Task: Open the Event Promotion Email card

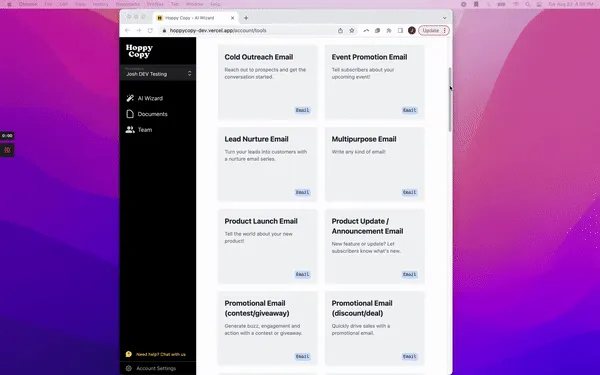Action: (x=375, y=82)
